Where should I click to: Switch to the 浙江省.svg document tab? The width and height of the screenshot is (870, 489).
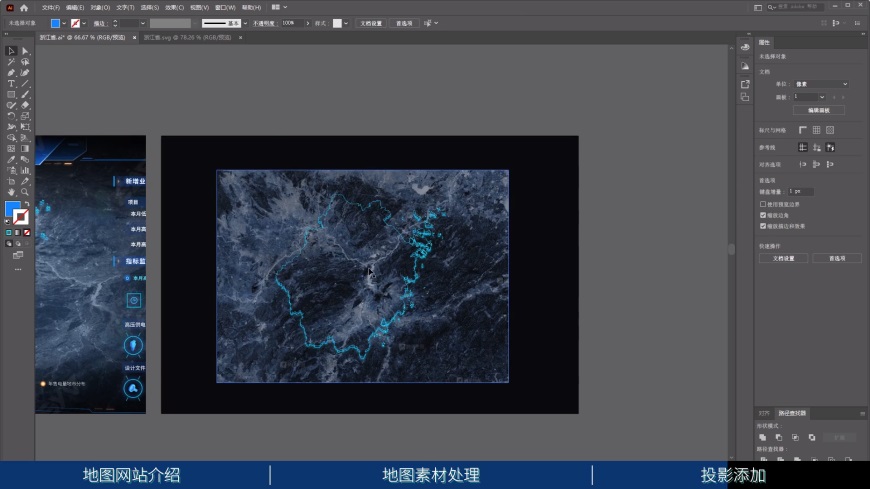pyautogui.click(x=188, y=38)
